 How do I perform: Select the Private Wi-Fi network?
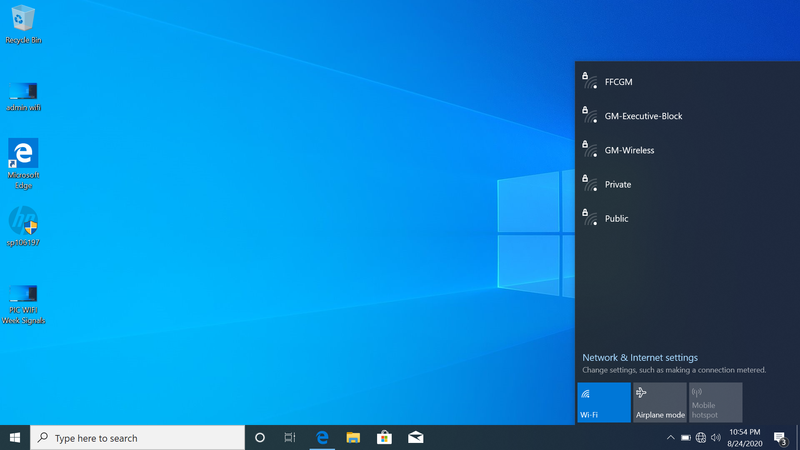click(x=618, y=184)
